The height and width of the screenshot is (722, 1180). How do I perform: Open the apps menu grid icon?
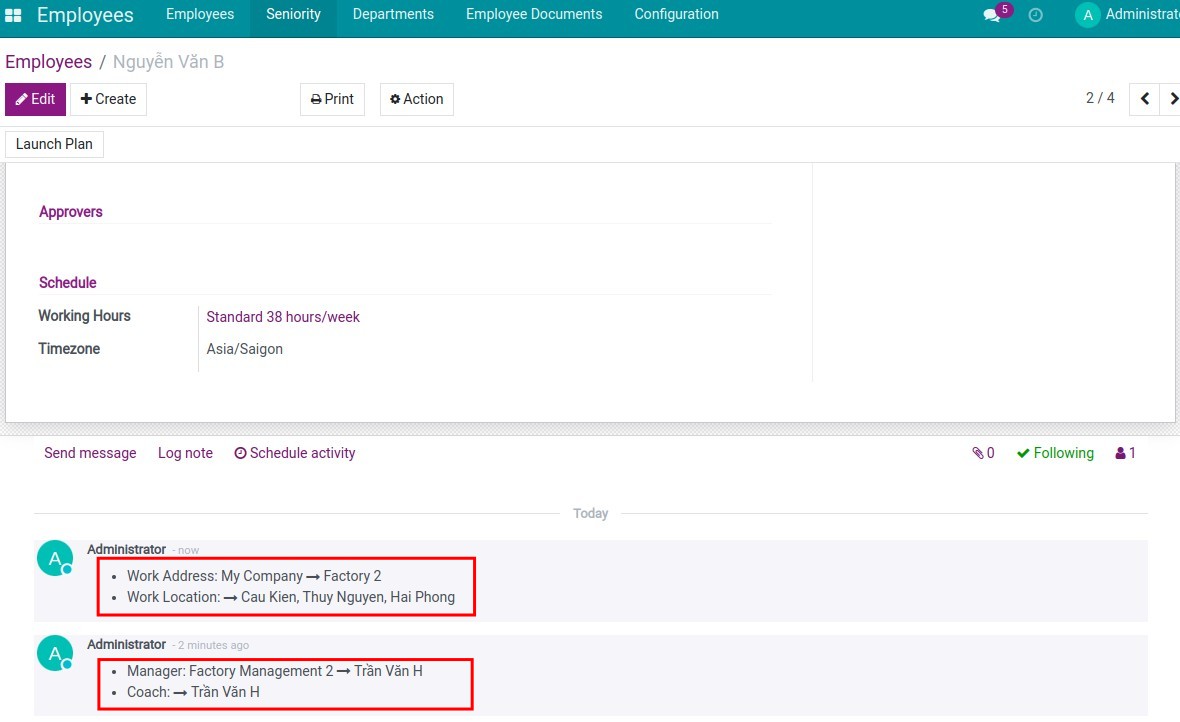(14, 14)
